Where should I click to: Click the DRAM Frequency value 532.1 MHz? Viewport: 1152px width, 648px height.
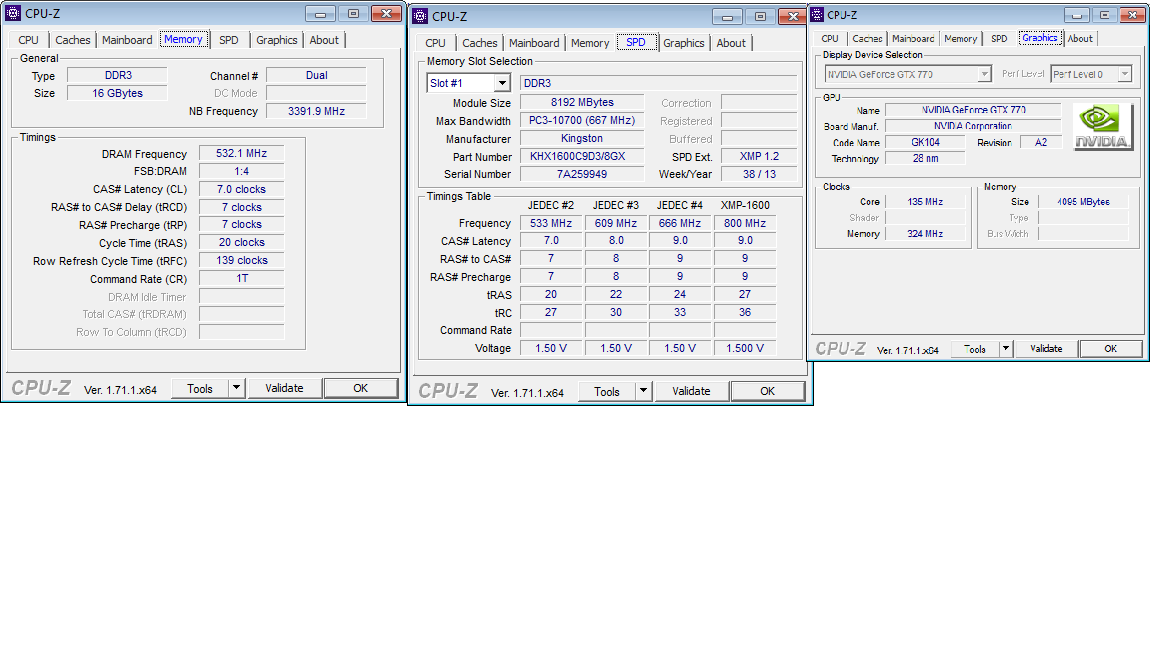coord(241,154)
